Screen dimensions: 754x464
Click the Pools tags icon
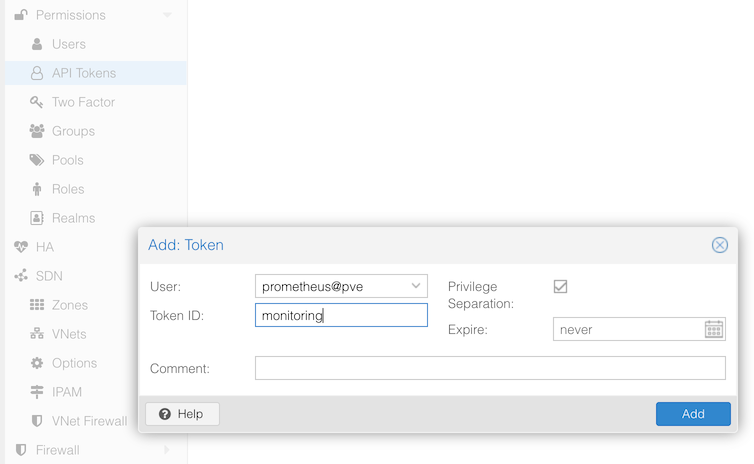[37, 160]
